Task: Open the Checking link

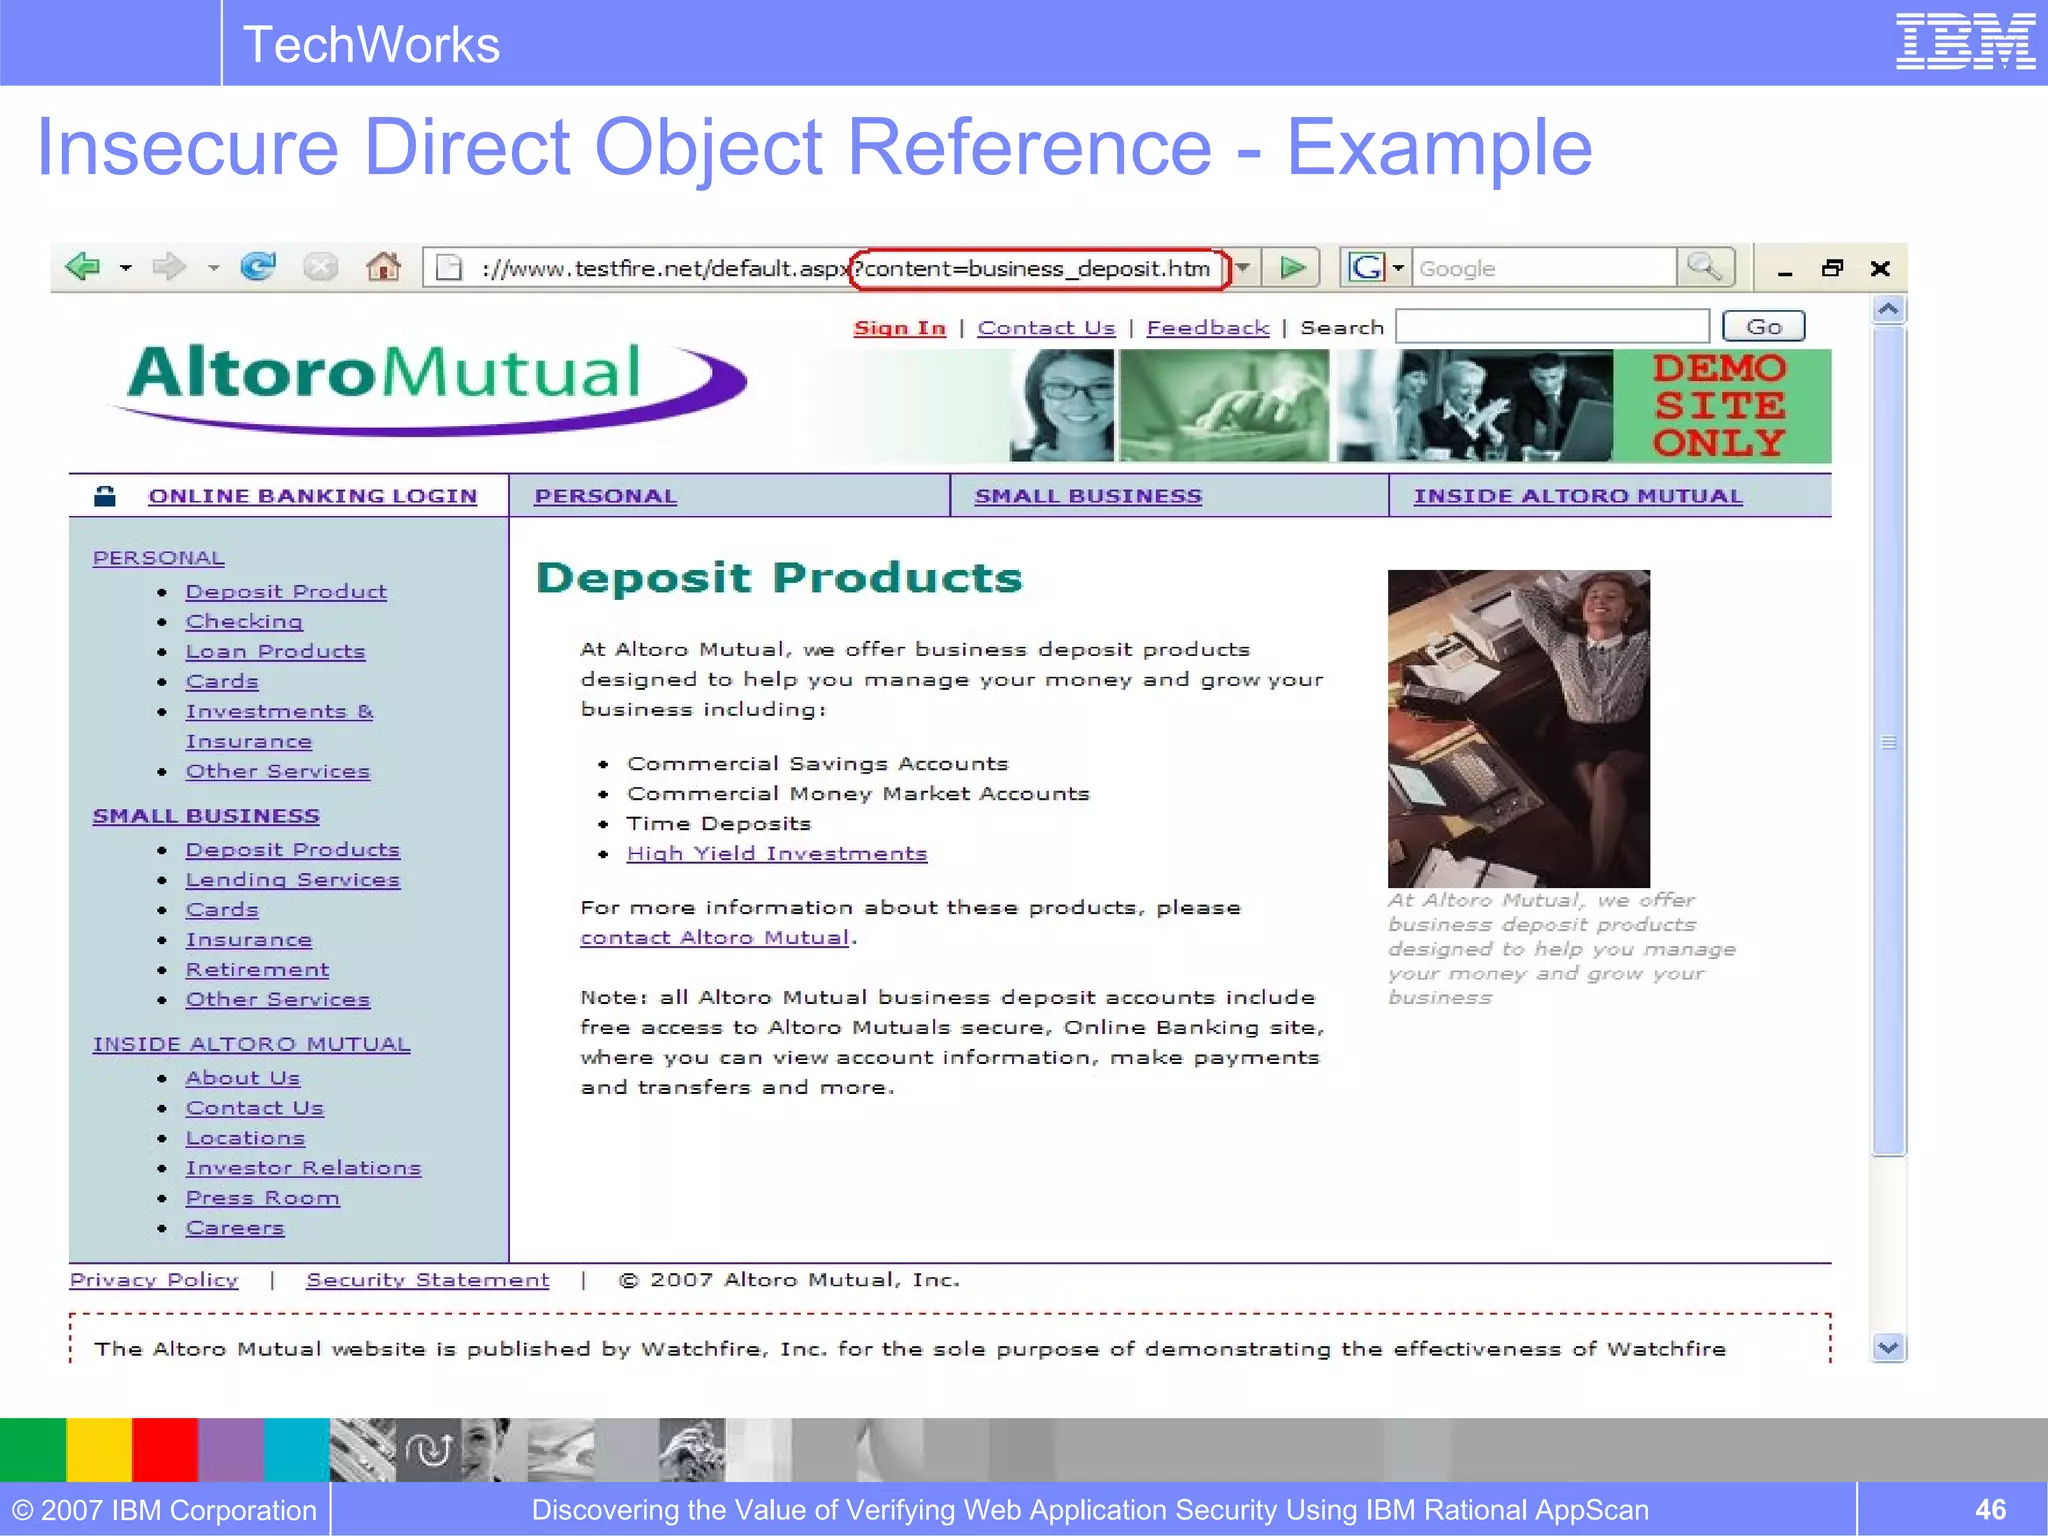Action: pos(244,622)
